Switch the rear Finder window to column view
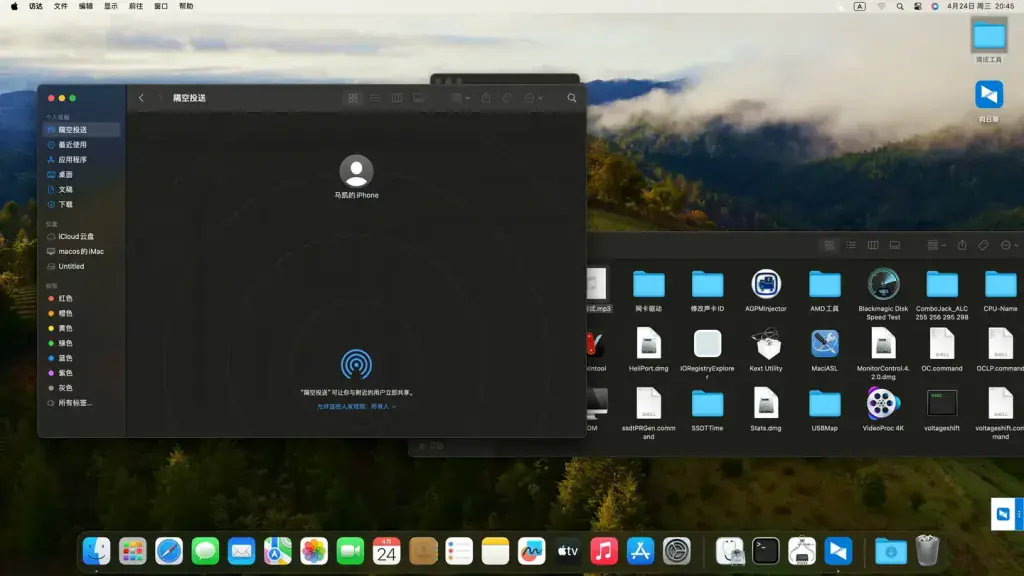This screenshot has height=576, width=1024. pyautogui.click(x=872, y=246)
